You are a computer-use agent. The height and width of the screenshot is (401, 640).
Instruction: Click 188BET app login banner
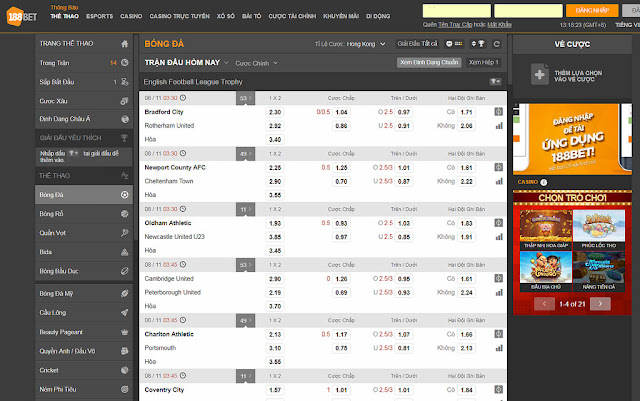click(572, 139)
